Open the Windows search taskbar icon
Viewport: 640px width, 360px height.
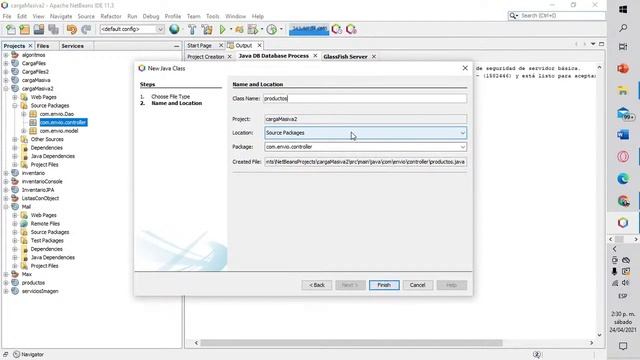[623, 28]
